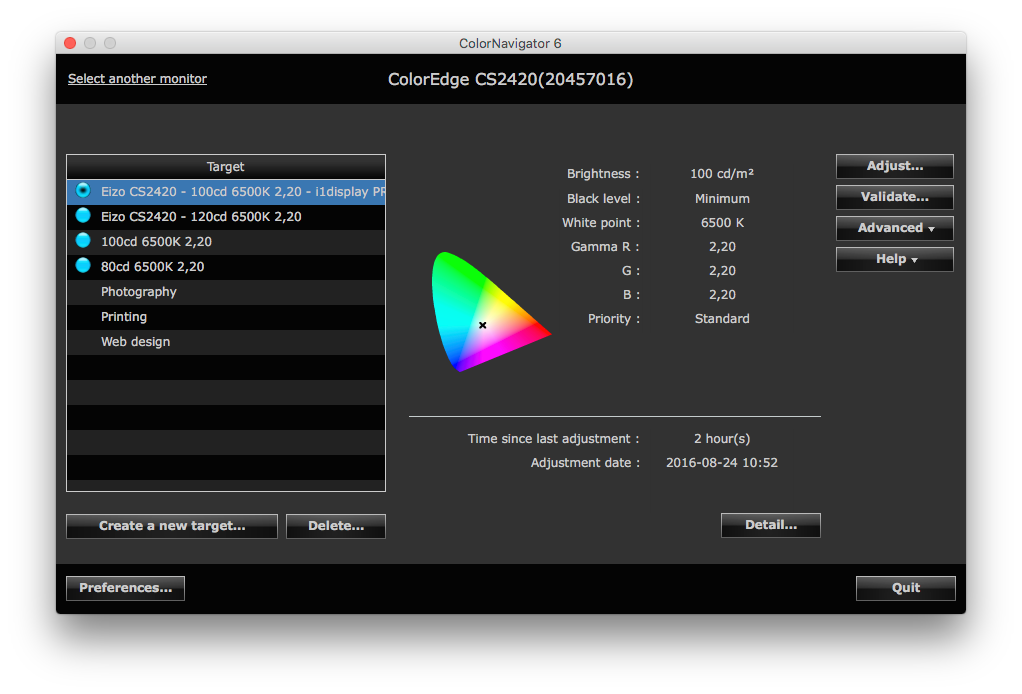Click the white point cross on gamut diagram
1022x694 pixels.
(483, 325)
